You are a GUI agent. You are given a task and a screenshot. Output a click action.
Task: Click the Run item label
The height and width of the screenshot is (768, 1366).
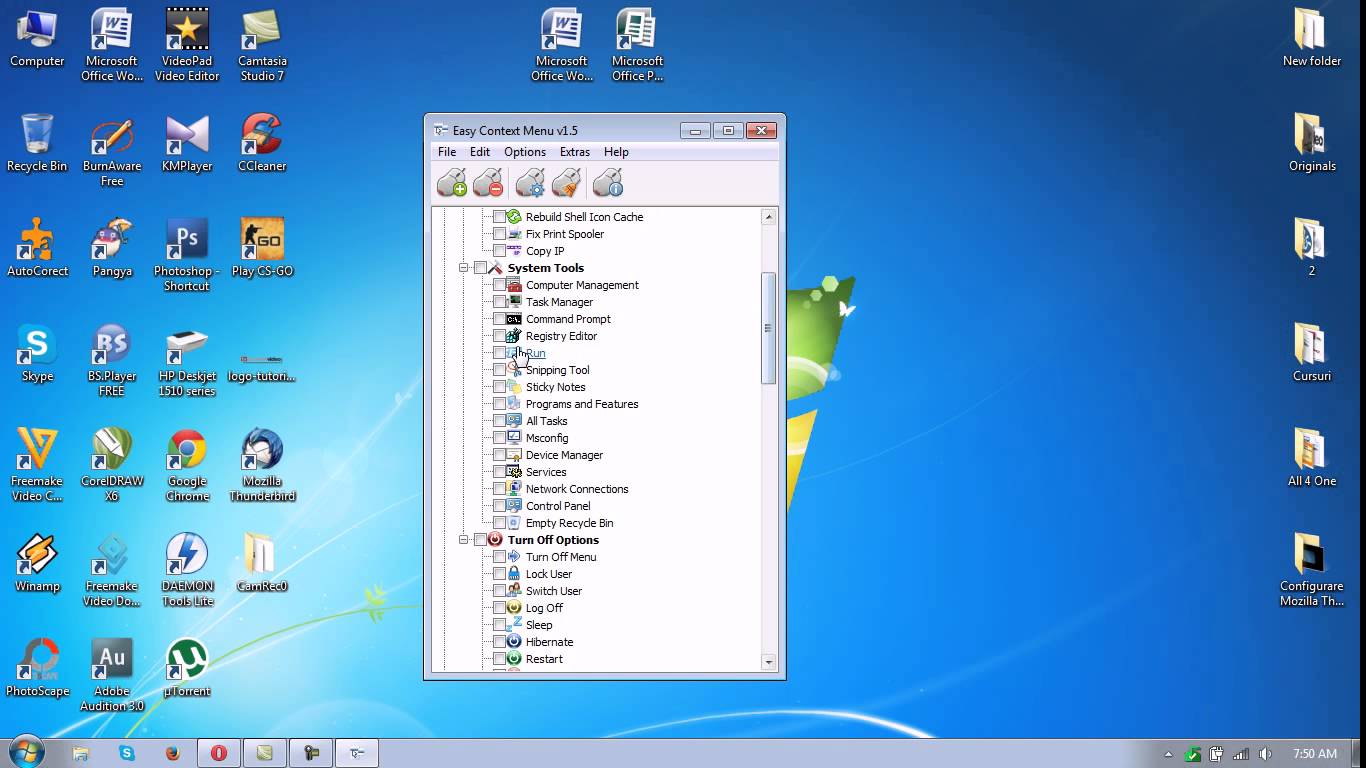click(536, 353)
